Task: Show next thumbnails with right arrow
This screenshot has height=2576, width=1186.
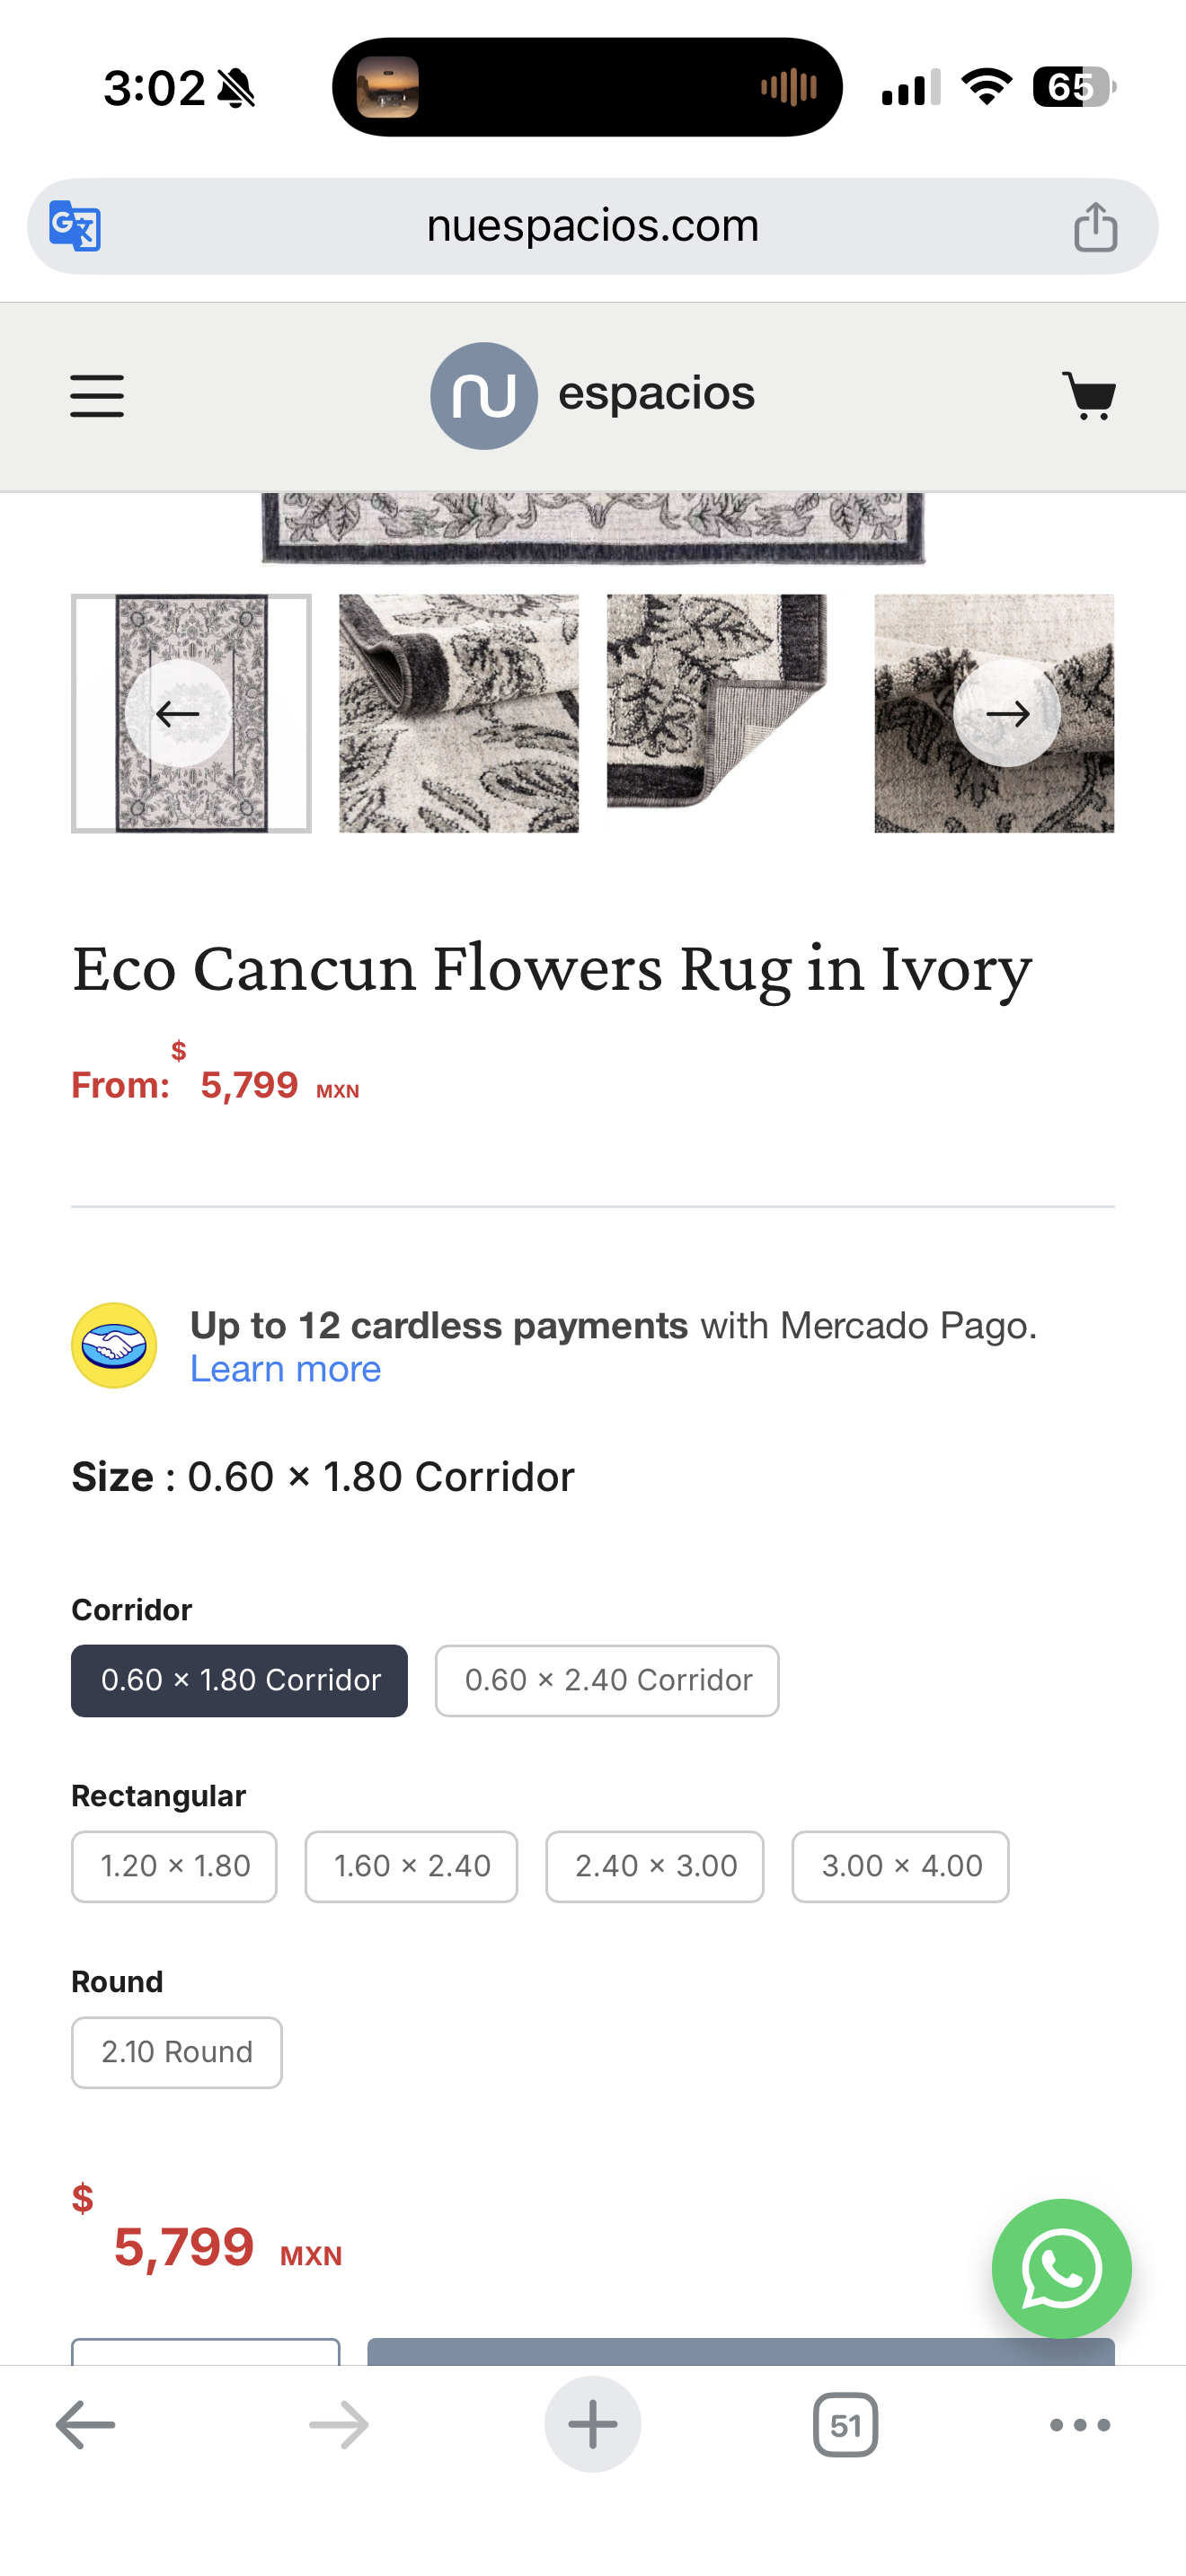Action: tap(1006, 714)
